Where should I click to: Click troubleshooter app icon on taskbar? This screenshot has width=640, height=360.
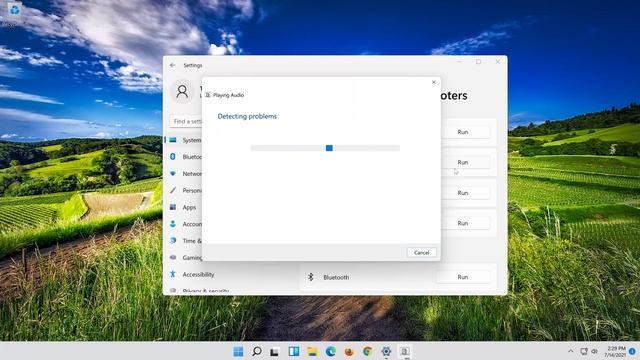pos(404,351)
